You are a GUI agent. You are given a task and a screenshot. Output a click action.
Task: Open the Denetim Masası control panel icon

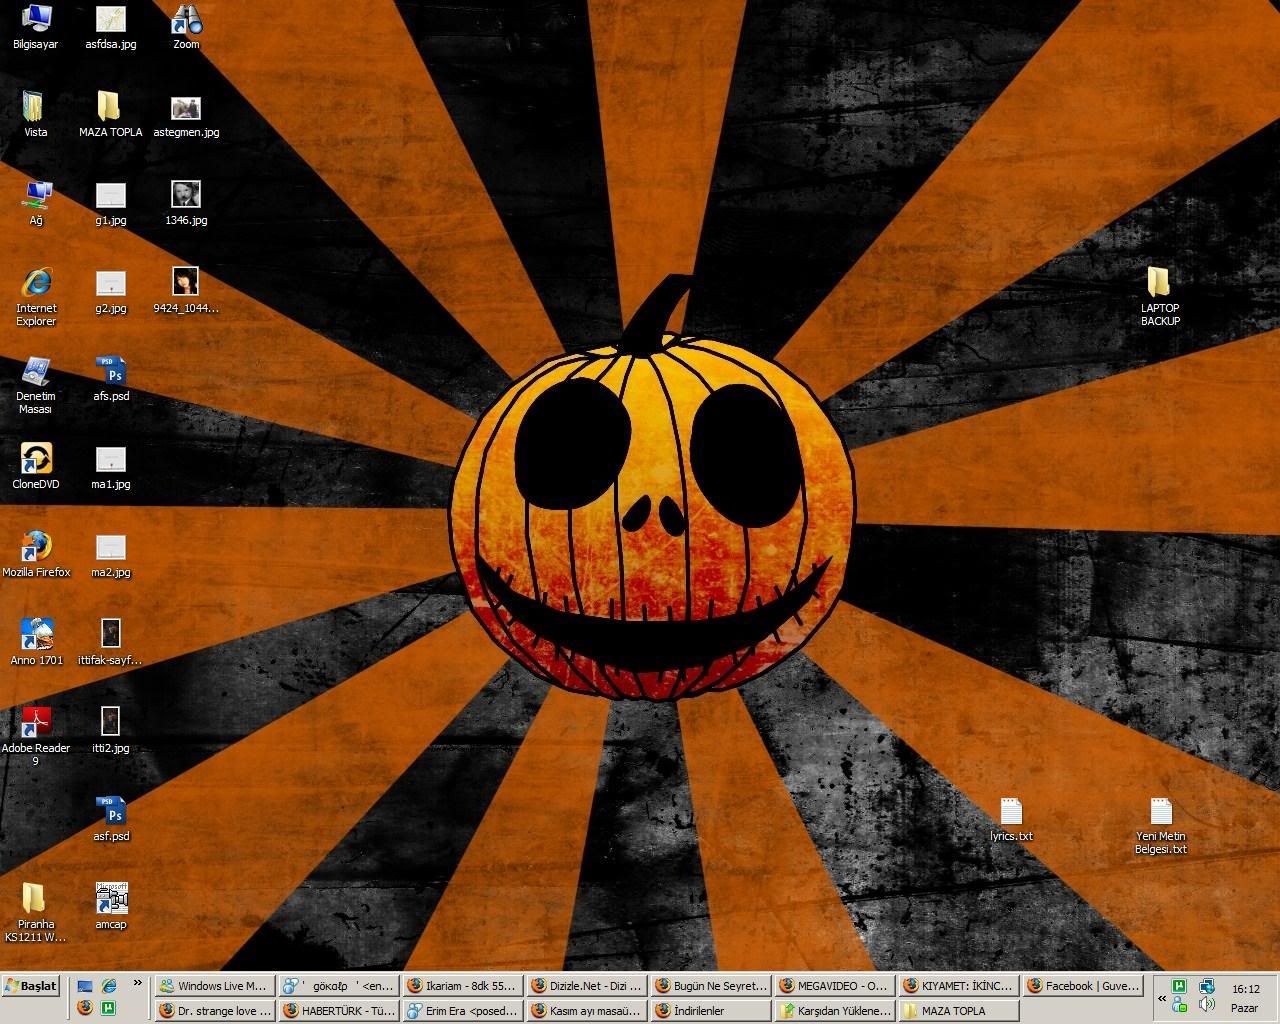click(36, 372)
